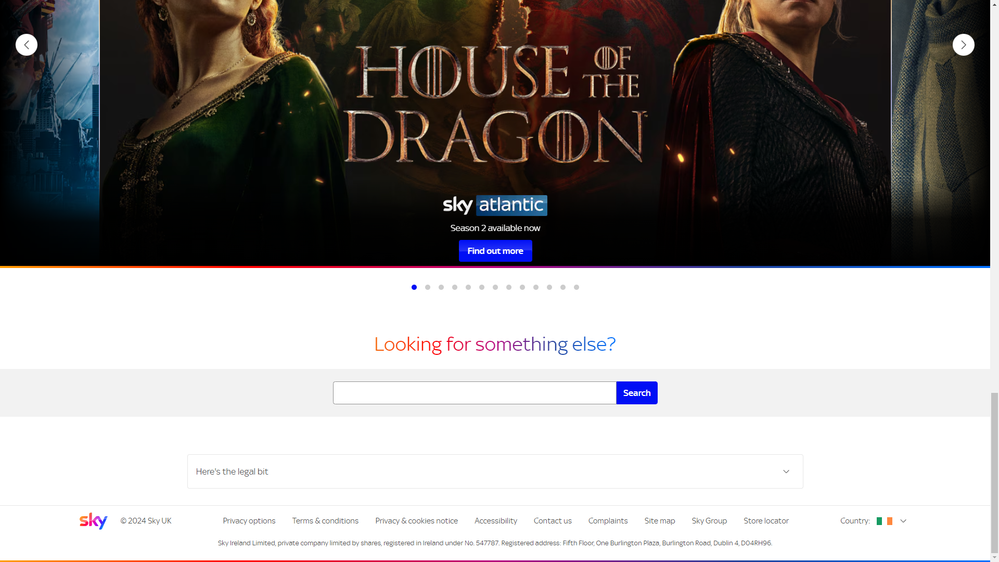
Task: Select the eighth carousel dot
Action: [508, 287]
